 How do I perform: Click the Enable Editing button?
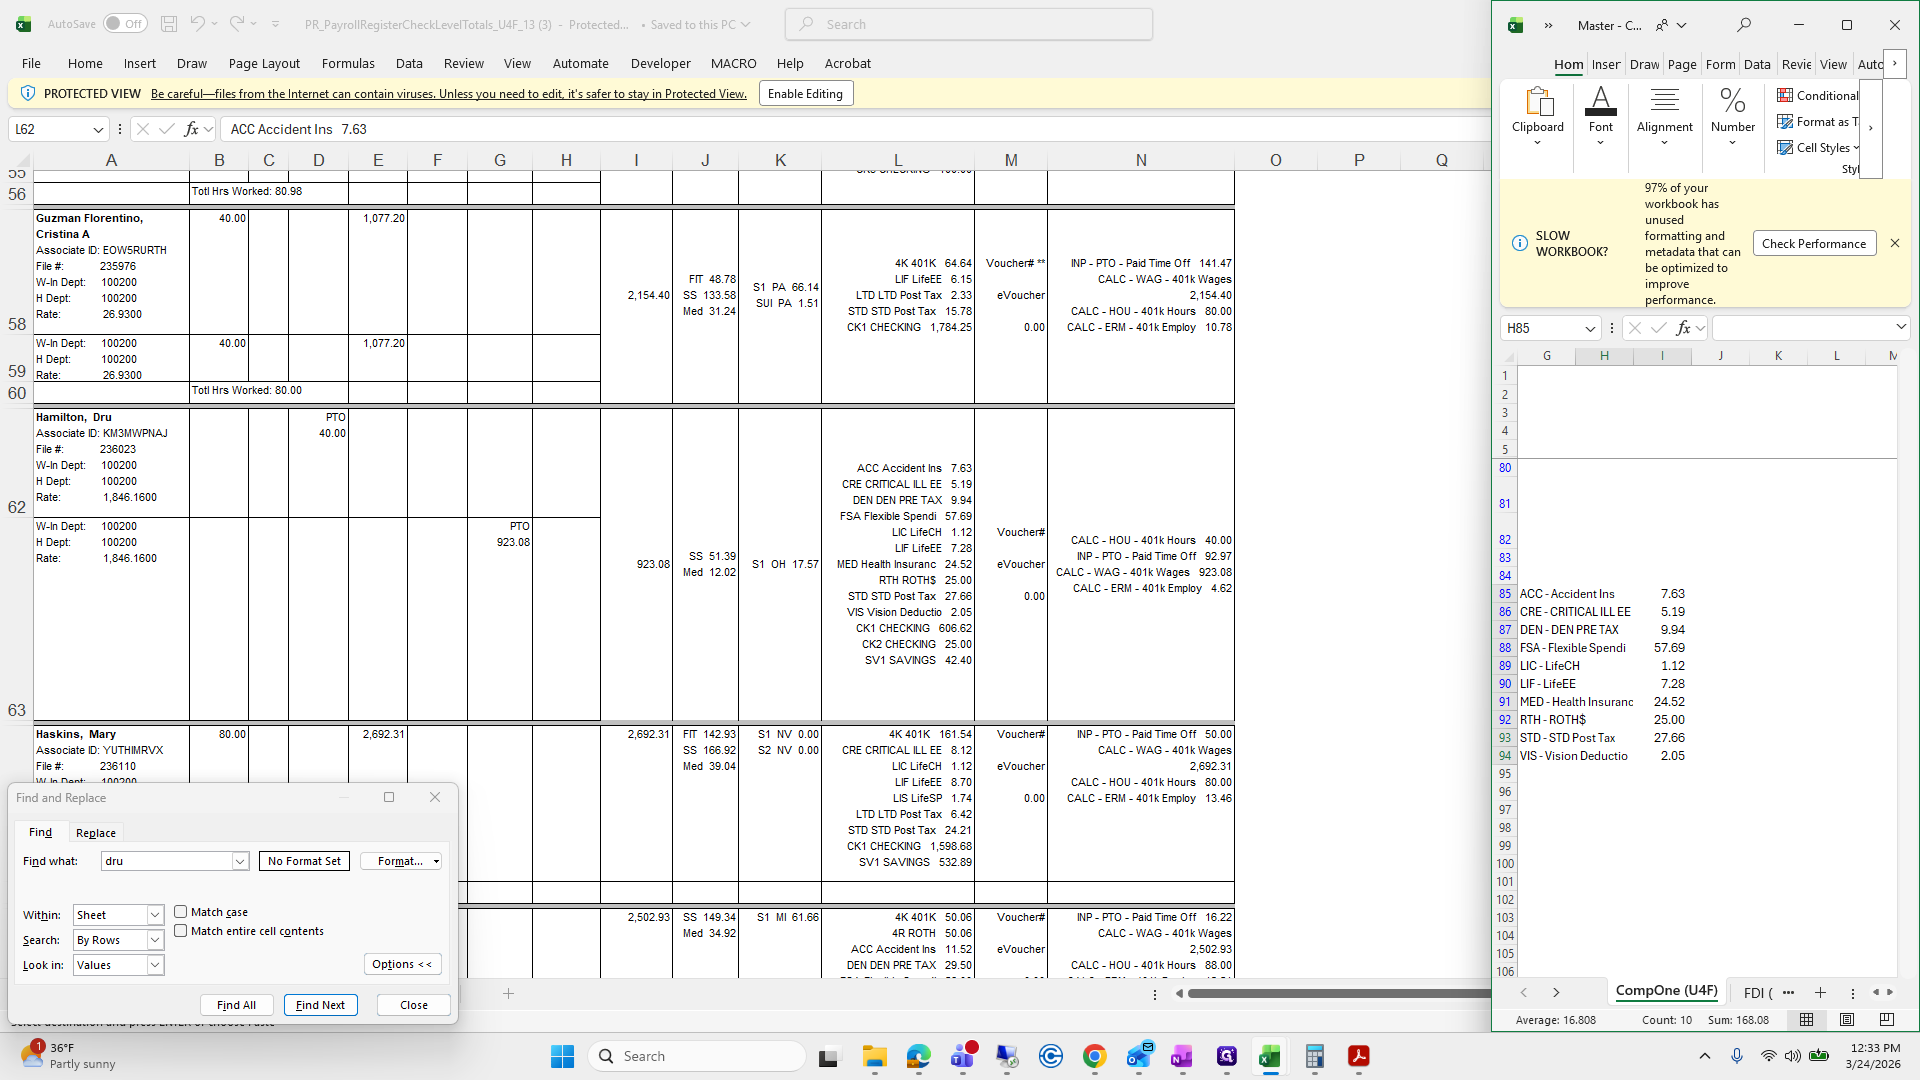(x=805, y=94)
